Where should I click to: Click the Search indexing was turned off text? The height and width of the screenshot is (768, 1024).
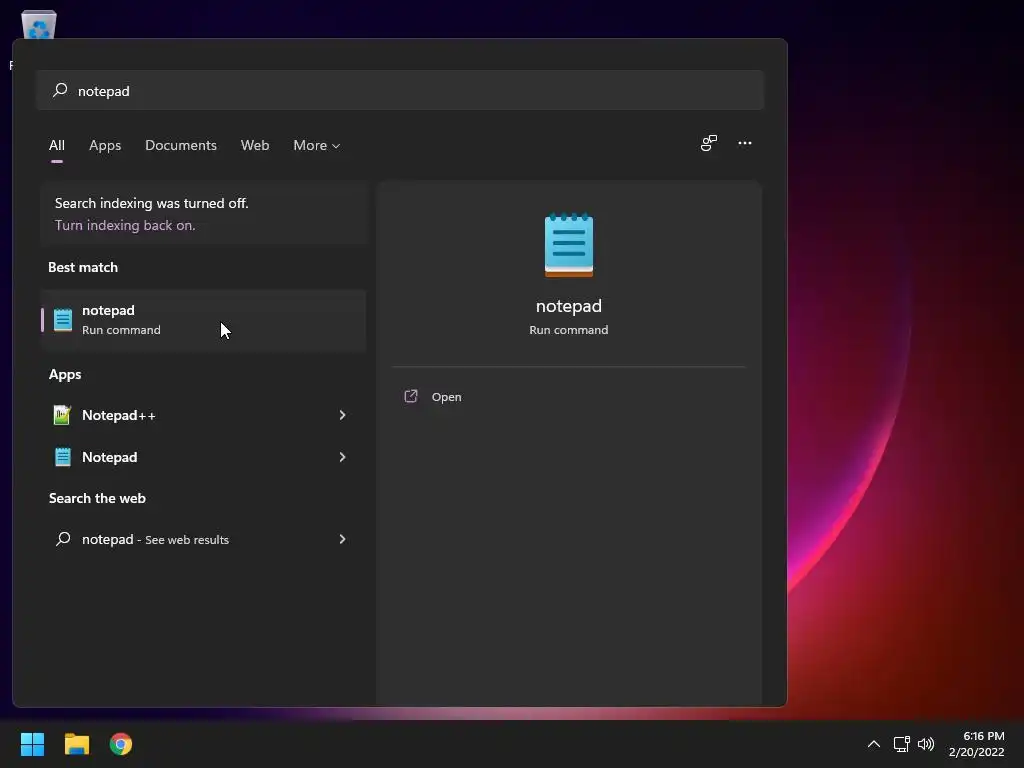point(152,203)
